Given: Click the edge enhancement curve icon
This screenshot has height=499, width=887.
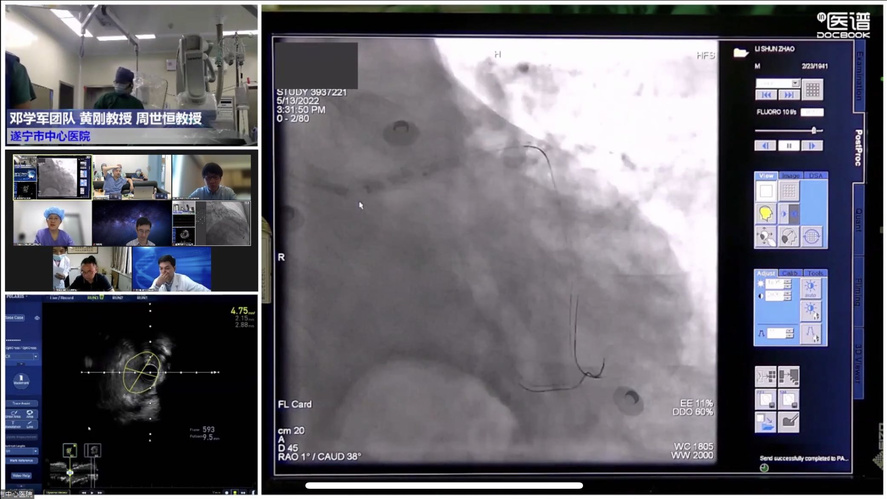Looking at the screenshot, I should pos(811,332).
